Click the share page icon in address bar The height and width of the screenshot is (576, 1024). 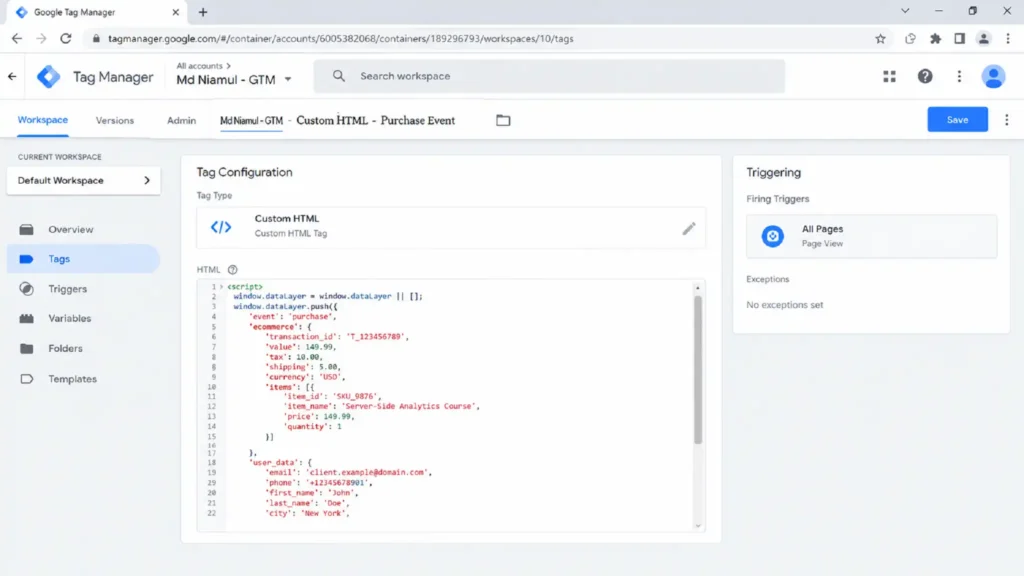tap(910, 39)
